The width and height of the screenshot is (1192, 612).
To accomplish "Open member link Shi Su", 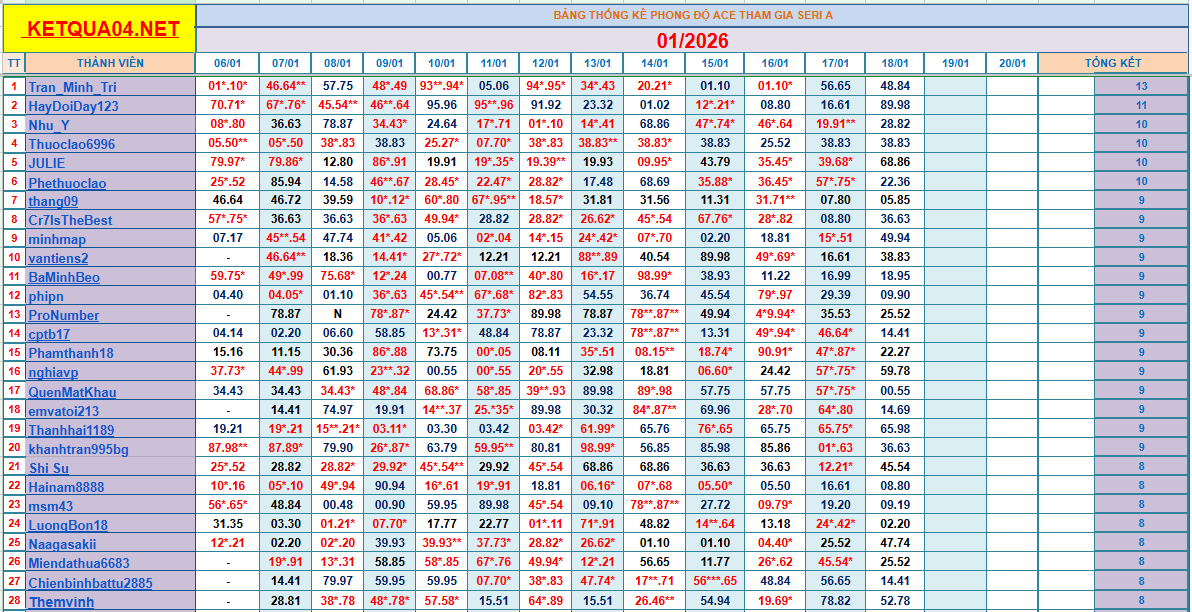I will point(49,468).
